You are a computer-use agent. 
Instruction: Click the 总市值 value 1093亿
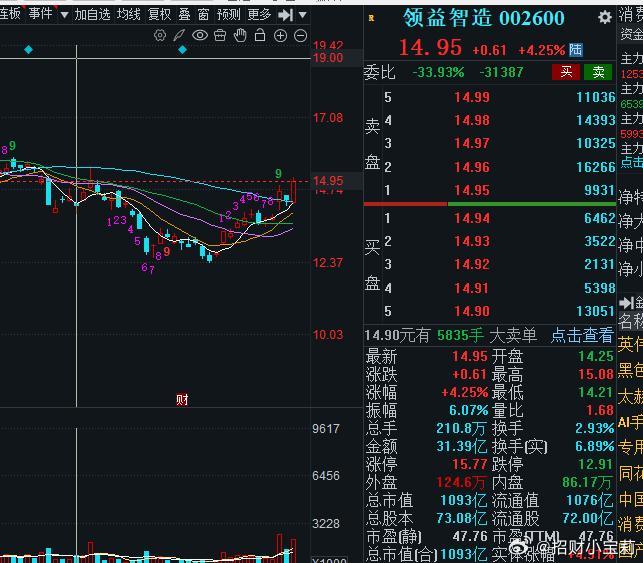tap(464, 500)
